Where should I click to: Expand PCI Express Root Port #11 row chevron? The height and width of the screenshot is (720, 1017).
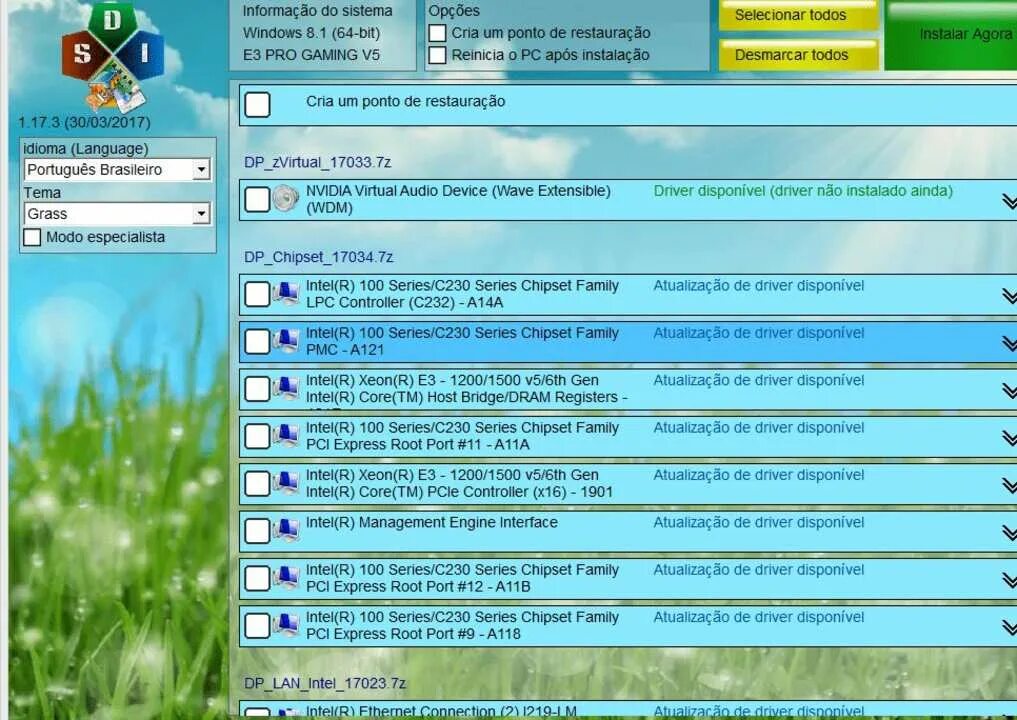click(1009, 438)
